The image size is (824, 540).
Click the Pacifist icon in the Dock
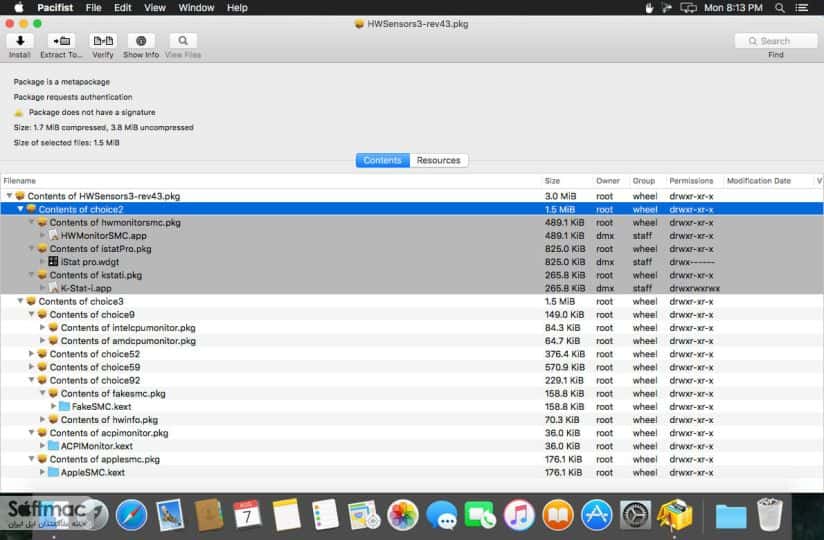pyautogui.click(x=675, y=515)
